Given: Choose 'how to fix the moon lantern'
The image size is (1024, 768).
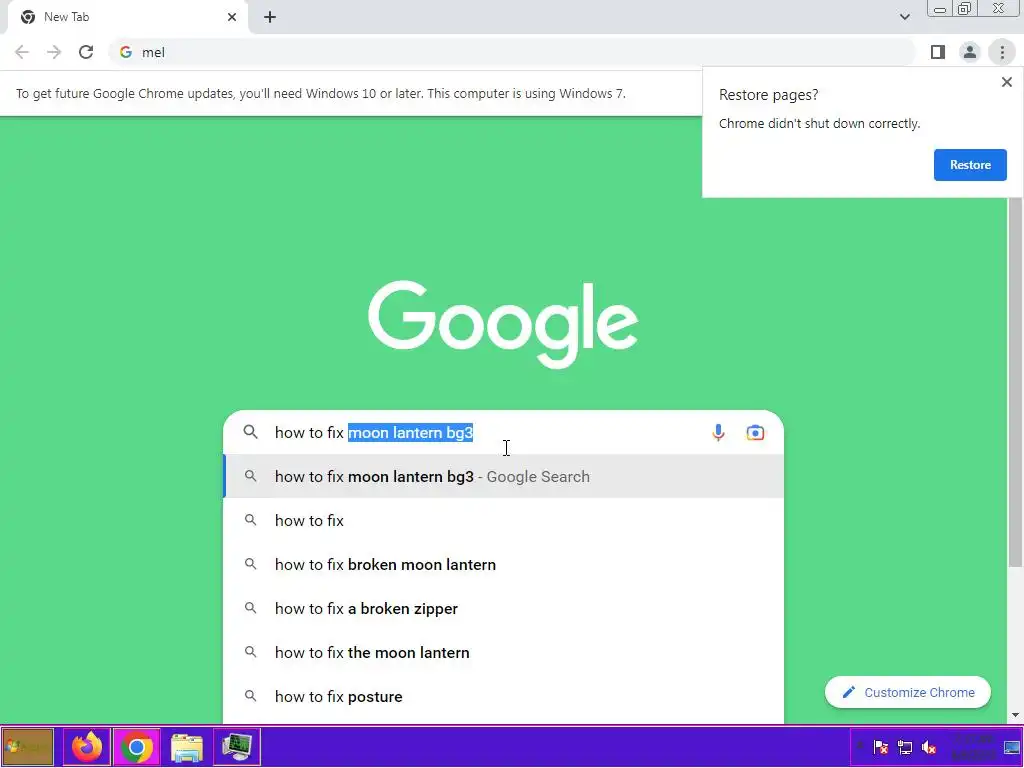Looking at the screenshot, I should pos(504,652).
